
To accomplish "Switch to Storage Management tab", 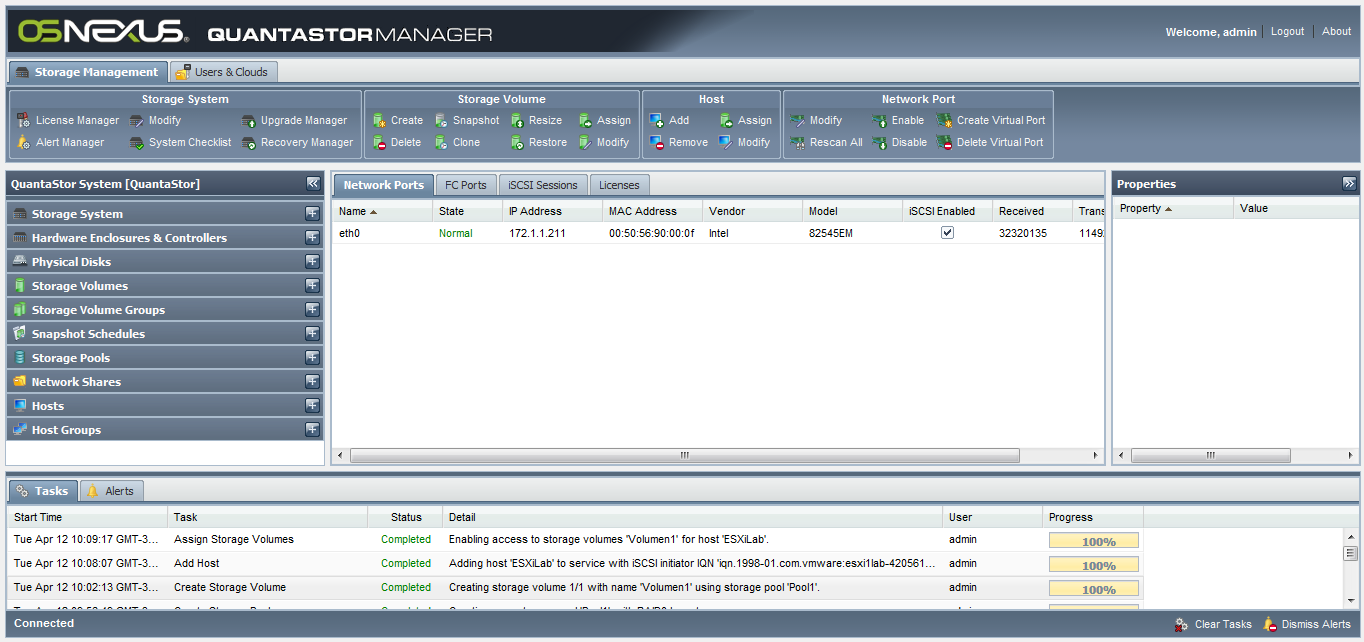I will [x=87, y=72].
